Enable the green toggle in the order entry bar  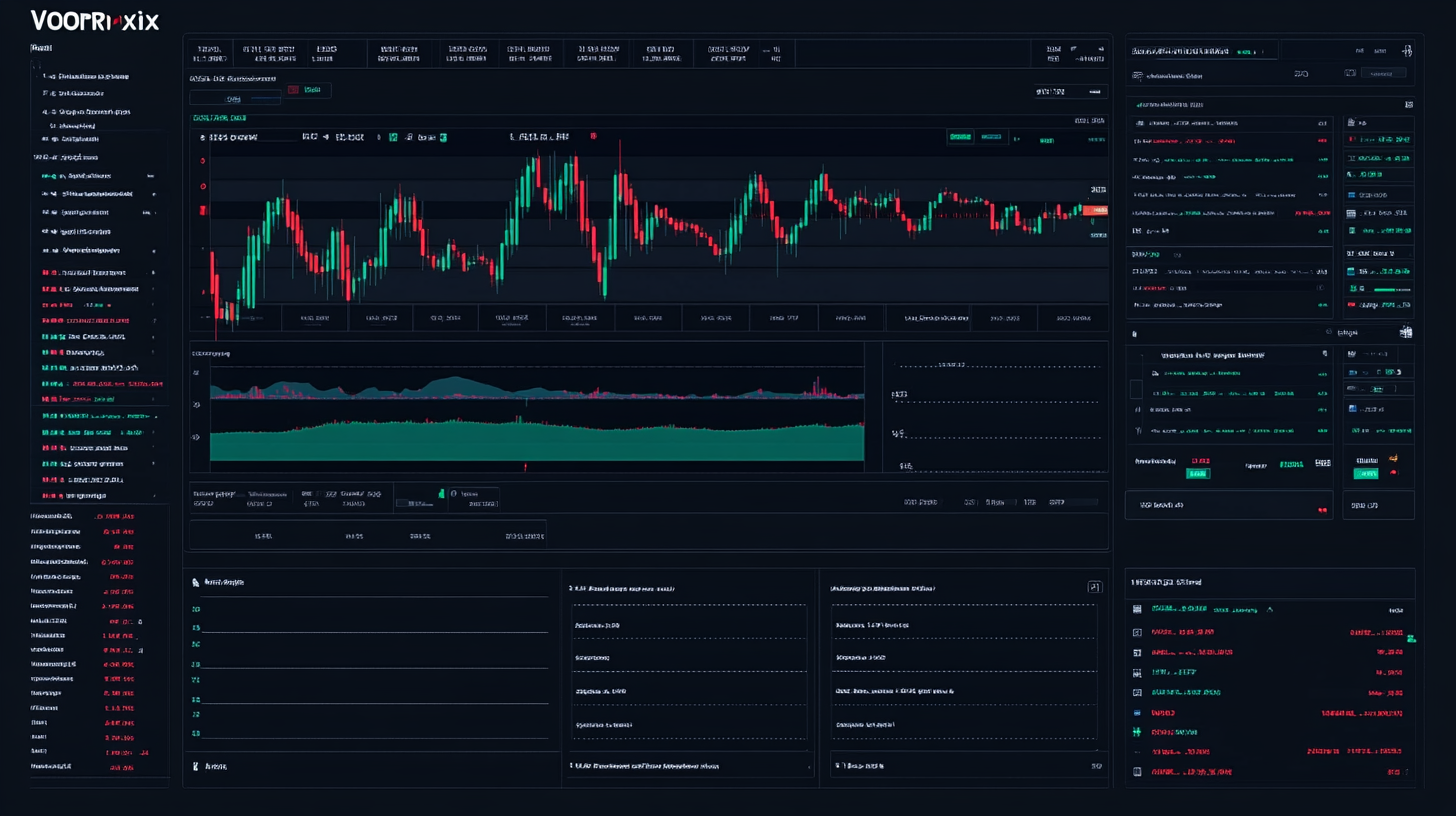click(440, 495)
